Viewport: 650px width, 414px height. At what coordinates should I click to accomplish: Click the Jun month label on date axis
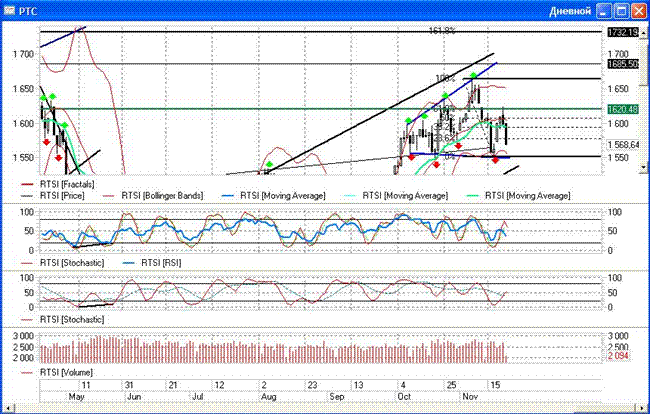[x=134, y=397]
